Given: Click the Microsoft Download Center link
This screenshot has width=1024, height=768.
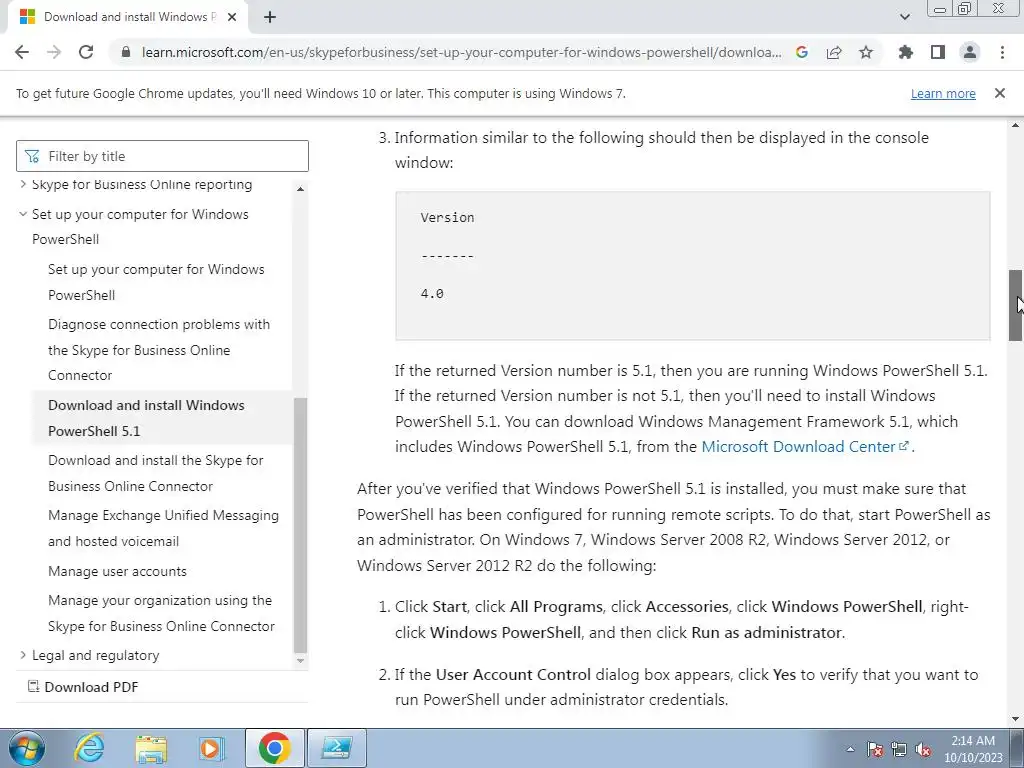Looking at the screenshot, I should pyautogui.click(x=805, y=447).
